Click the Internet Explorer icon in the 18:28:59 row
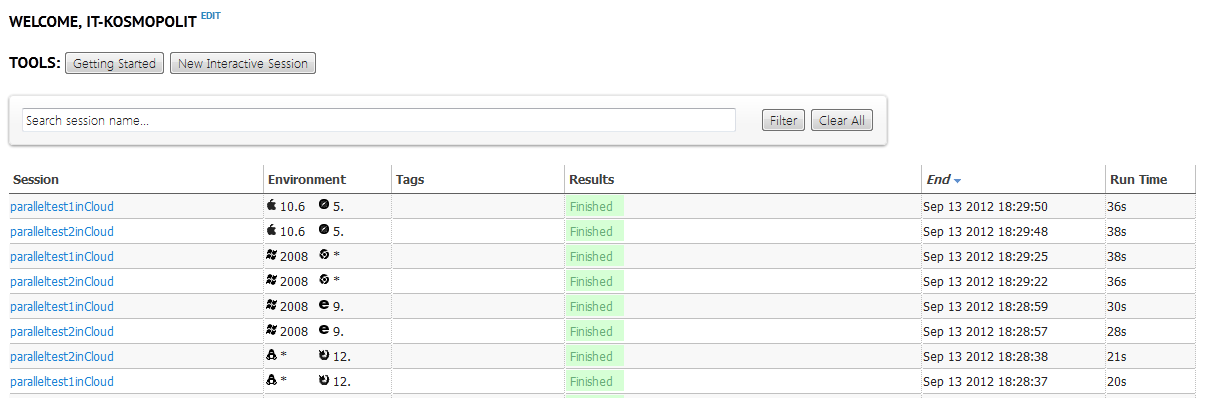1205x407 pixels. click(324, 306)
